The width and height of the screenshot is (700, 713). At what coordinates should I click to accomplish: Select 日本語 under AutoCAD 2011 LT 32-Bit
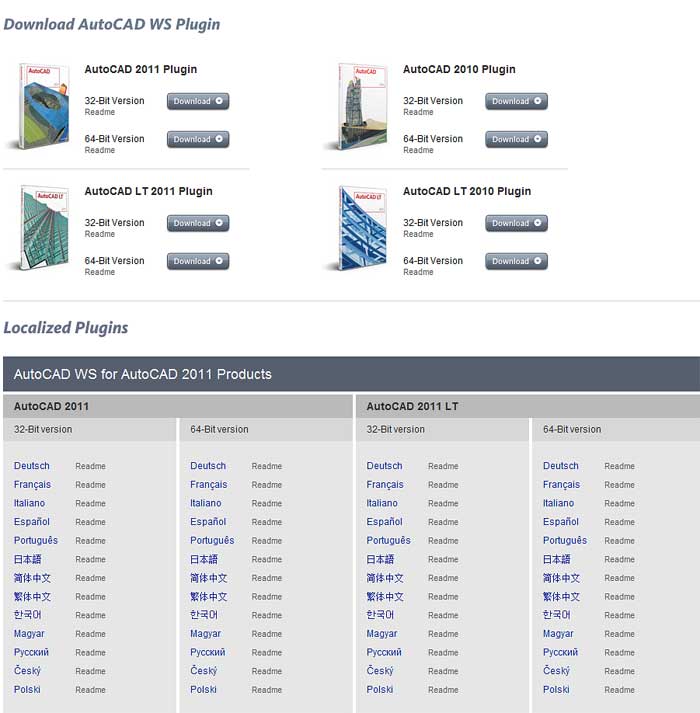(380, 559)
